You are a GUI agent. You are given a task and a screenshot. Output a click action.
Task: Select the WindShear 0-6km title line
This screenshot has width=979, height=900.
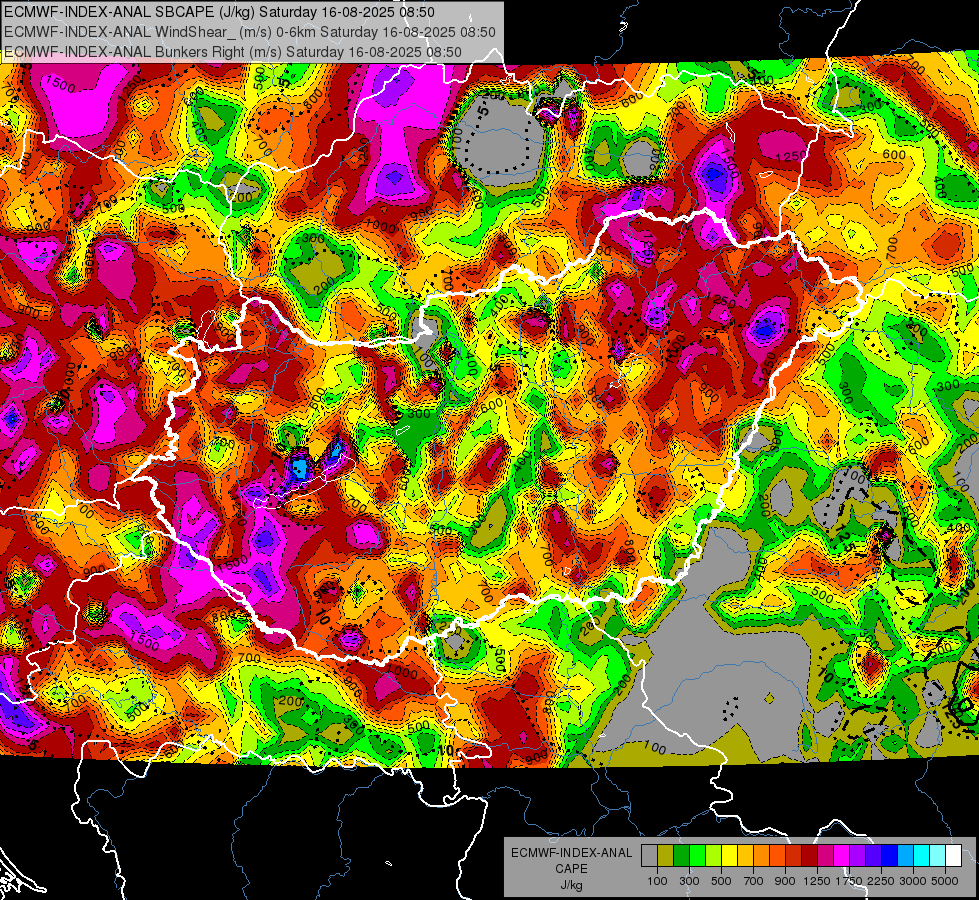[250, 32]
